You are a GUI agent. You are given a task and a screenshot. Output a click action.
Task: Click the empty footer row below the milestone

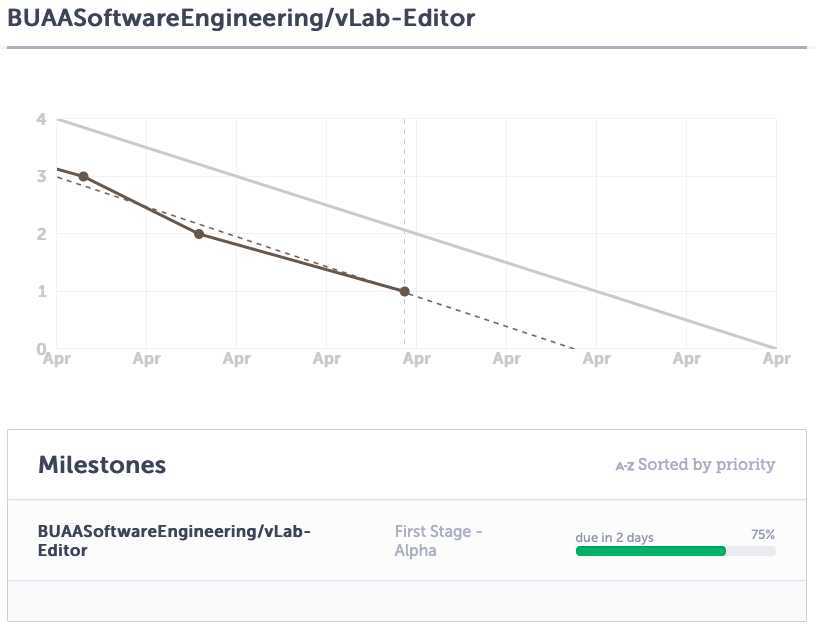(x=406, y=601)
